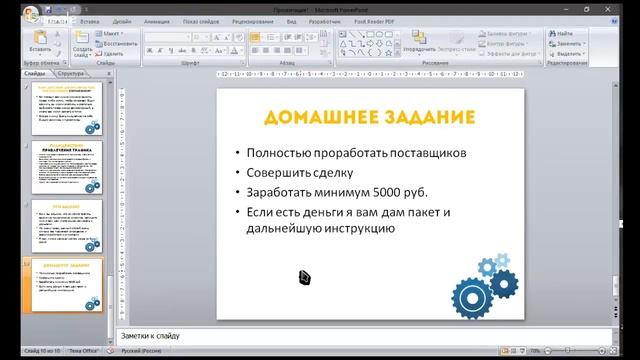
Task: Open the Показ слайдов ribbon tab
Action: [201, 22]
